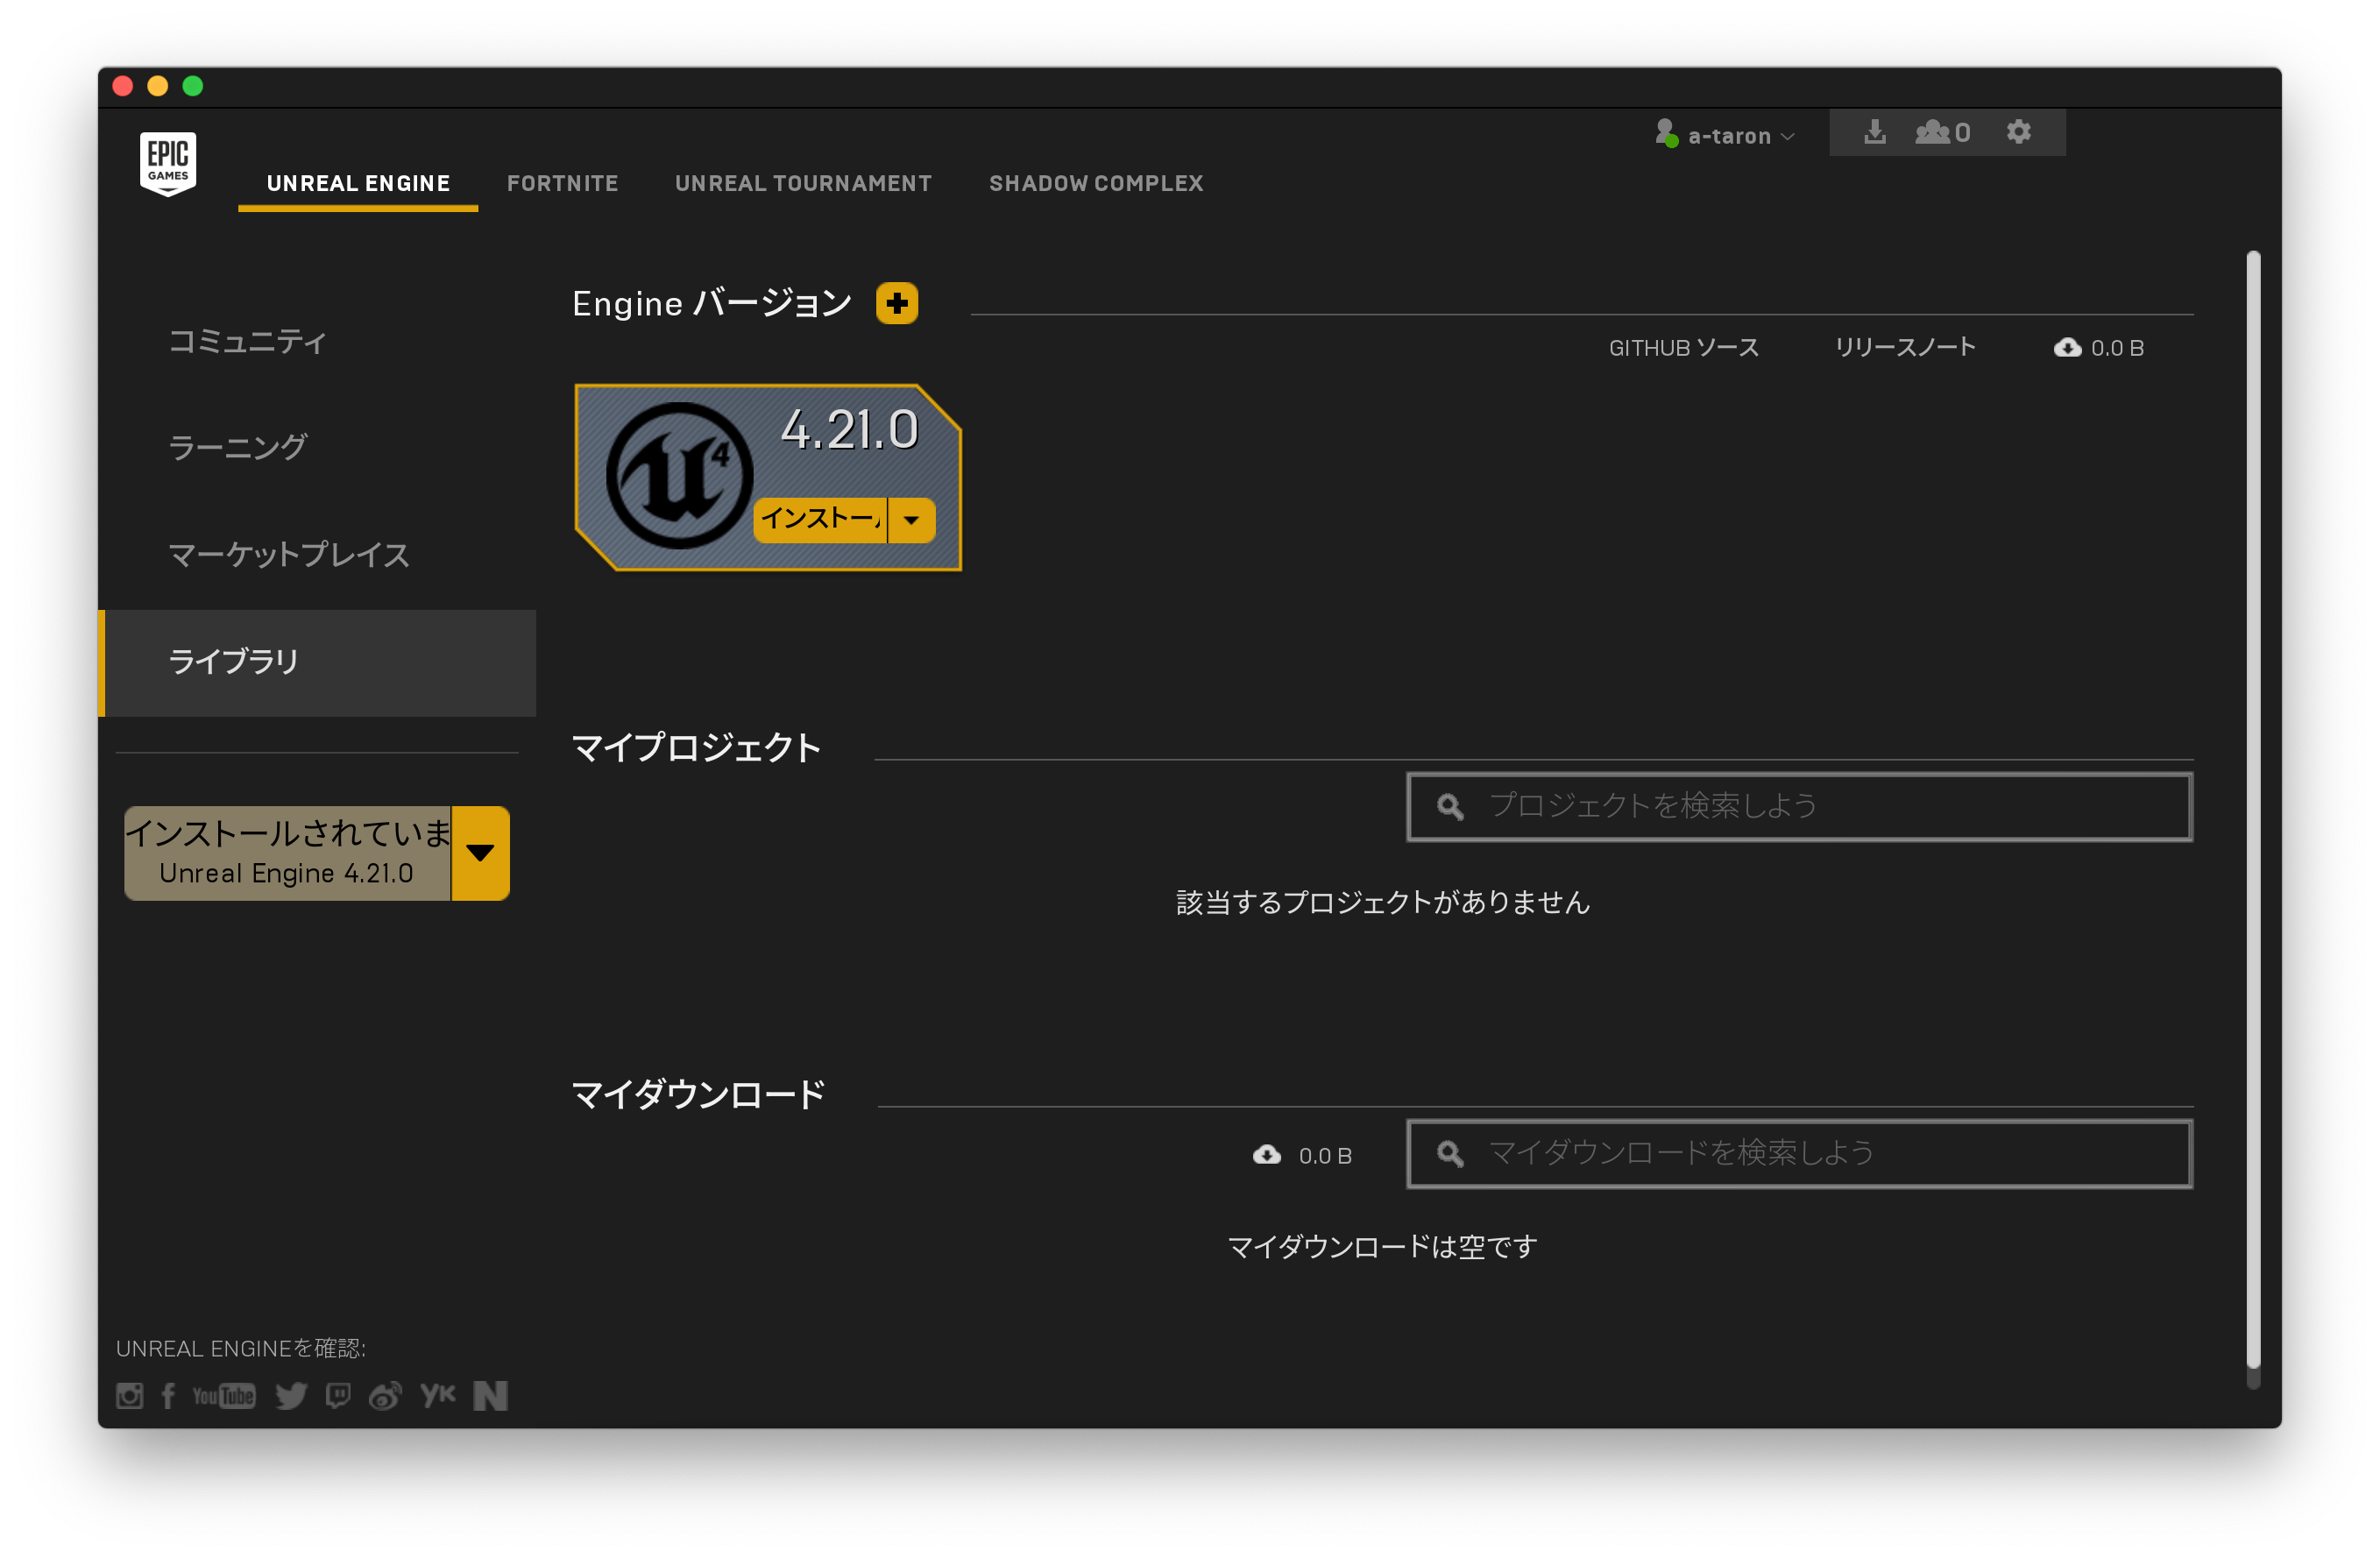Open launcher settings gear icon

(2019, 132)
